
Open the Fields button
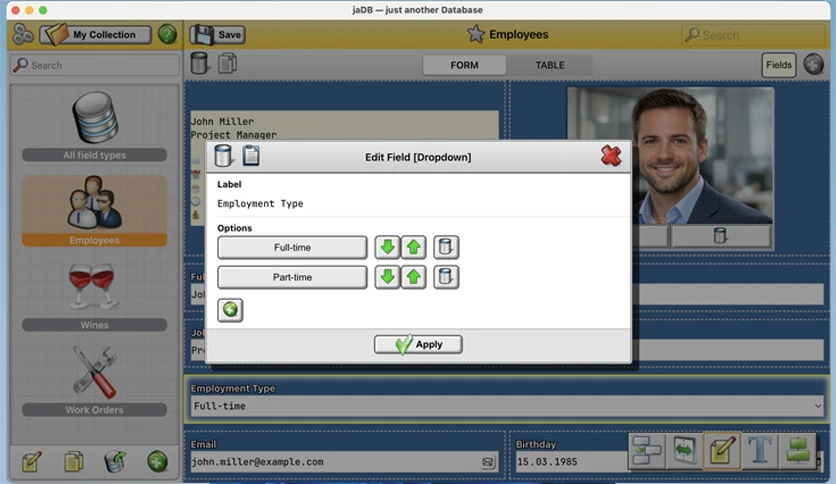(x=778, y=64)
